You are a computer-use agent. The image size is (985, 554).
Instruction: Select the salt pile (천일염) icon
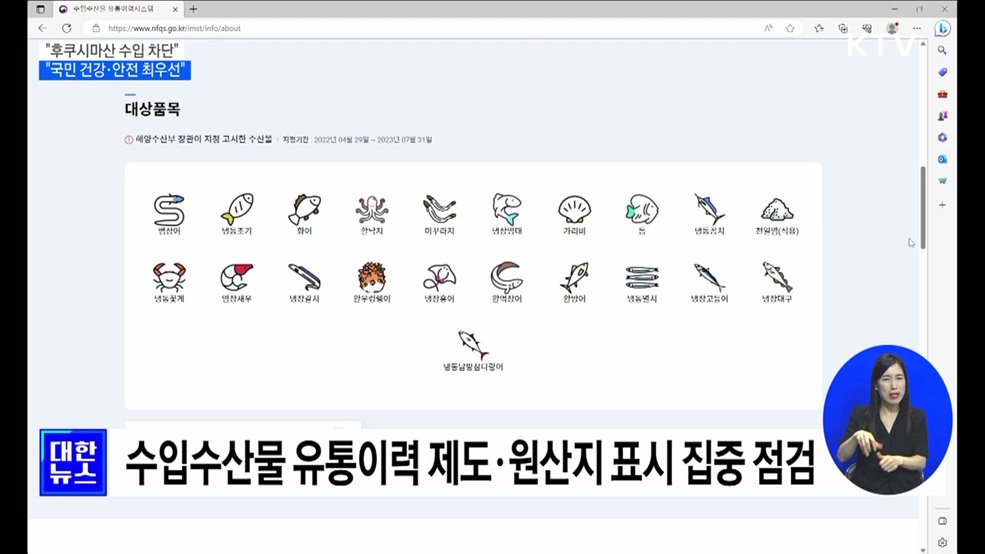click(x=777, y=209)
